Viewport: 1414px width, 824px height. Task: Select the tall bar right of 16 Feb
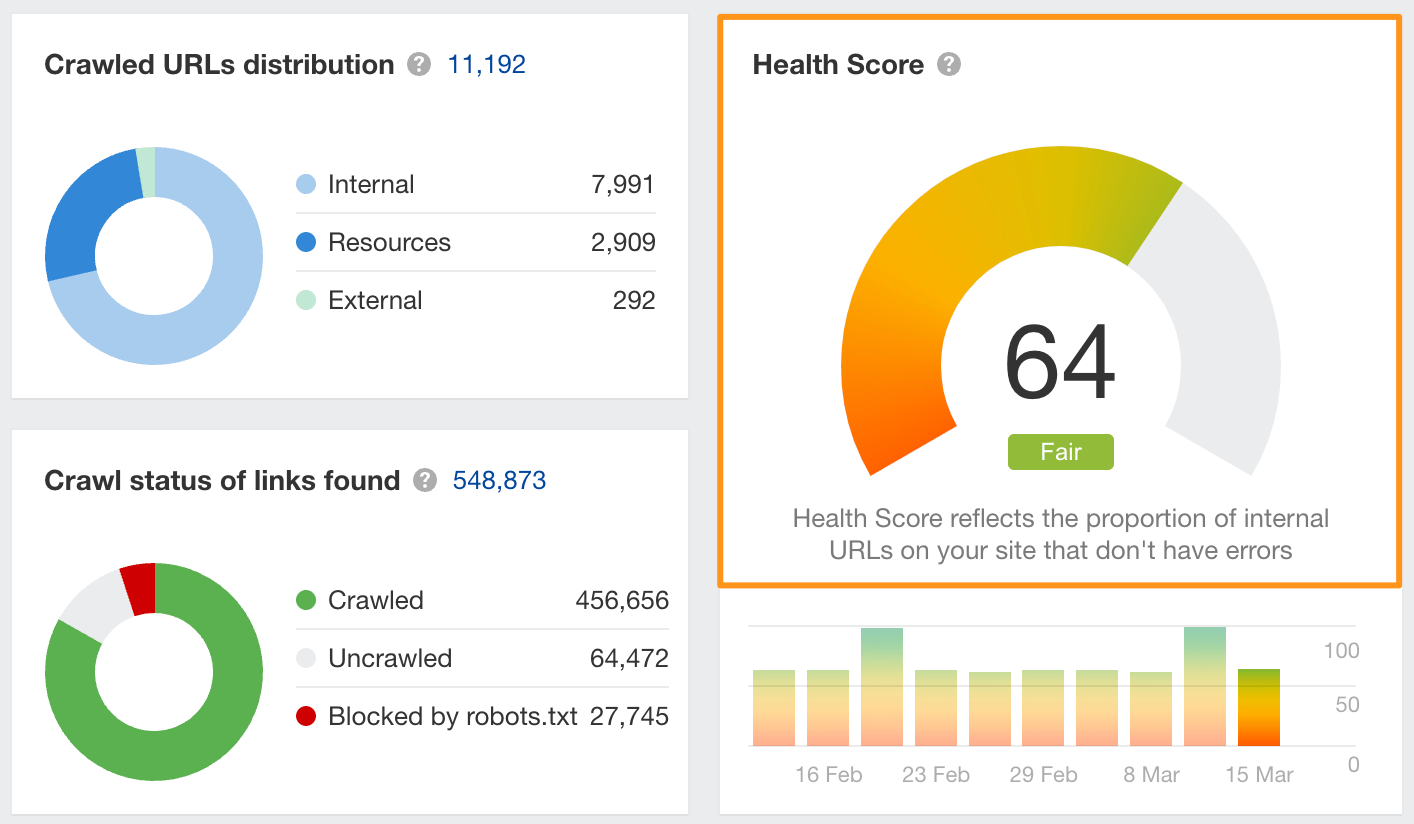[x=882, y=687]
